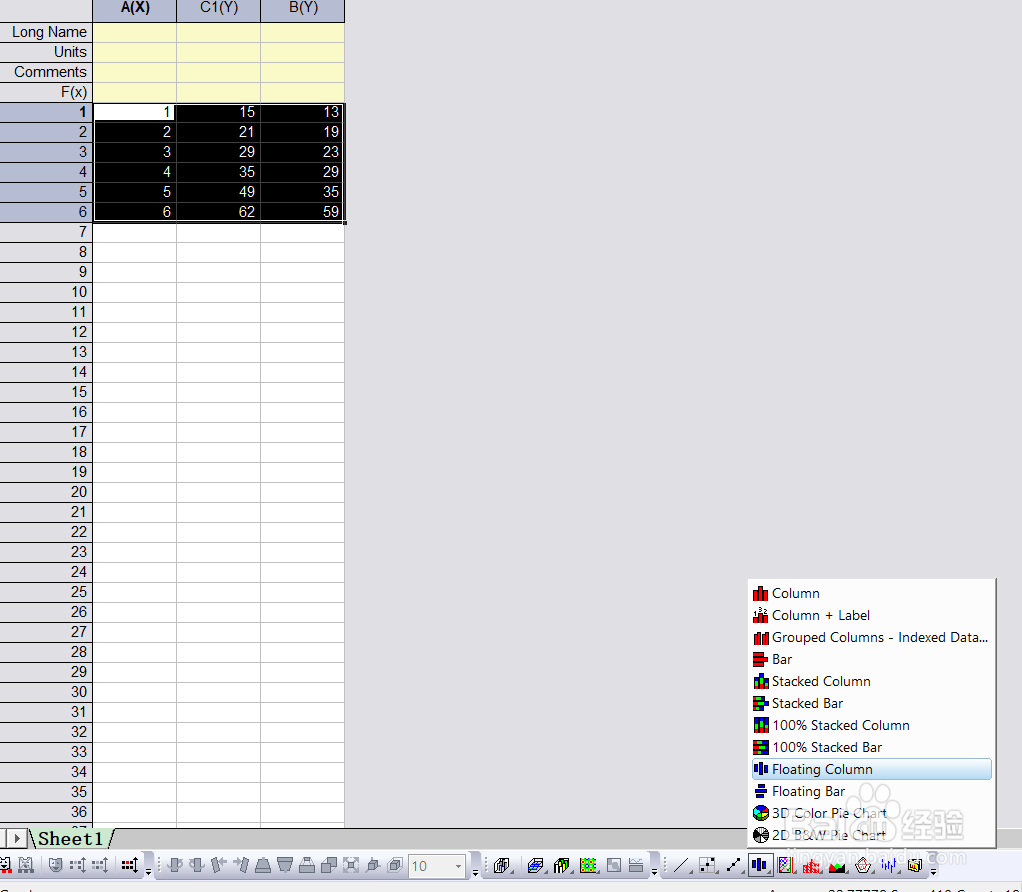Expand options after the plot toolbar
The image size is (1022, 892).
tap(933, 871)
